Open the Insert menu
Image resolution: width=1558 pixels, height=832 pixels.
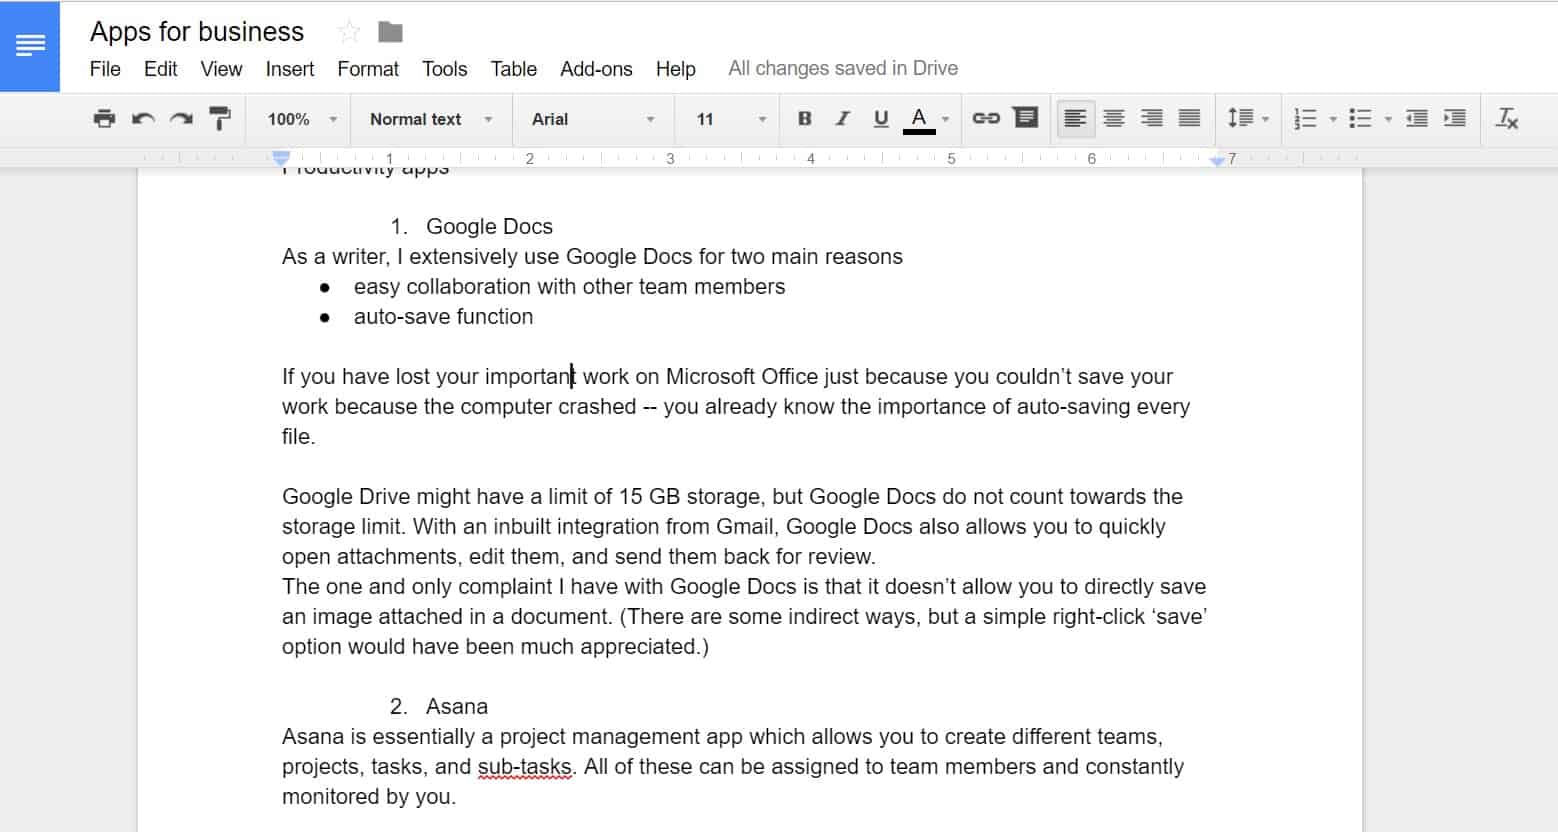(290, 69)
